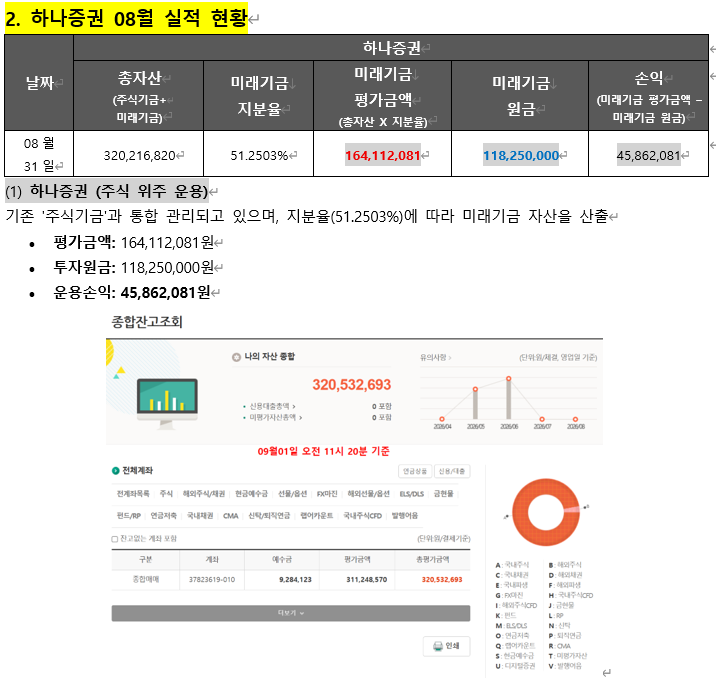This screenshot has height=679, width=716.
Task: Click the bullet 투자원금: 118,250,000원
Action: (x=133, y=267)
